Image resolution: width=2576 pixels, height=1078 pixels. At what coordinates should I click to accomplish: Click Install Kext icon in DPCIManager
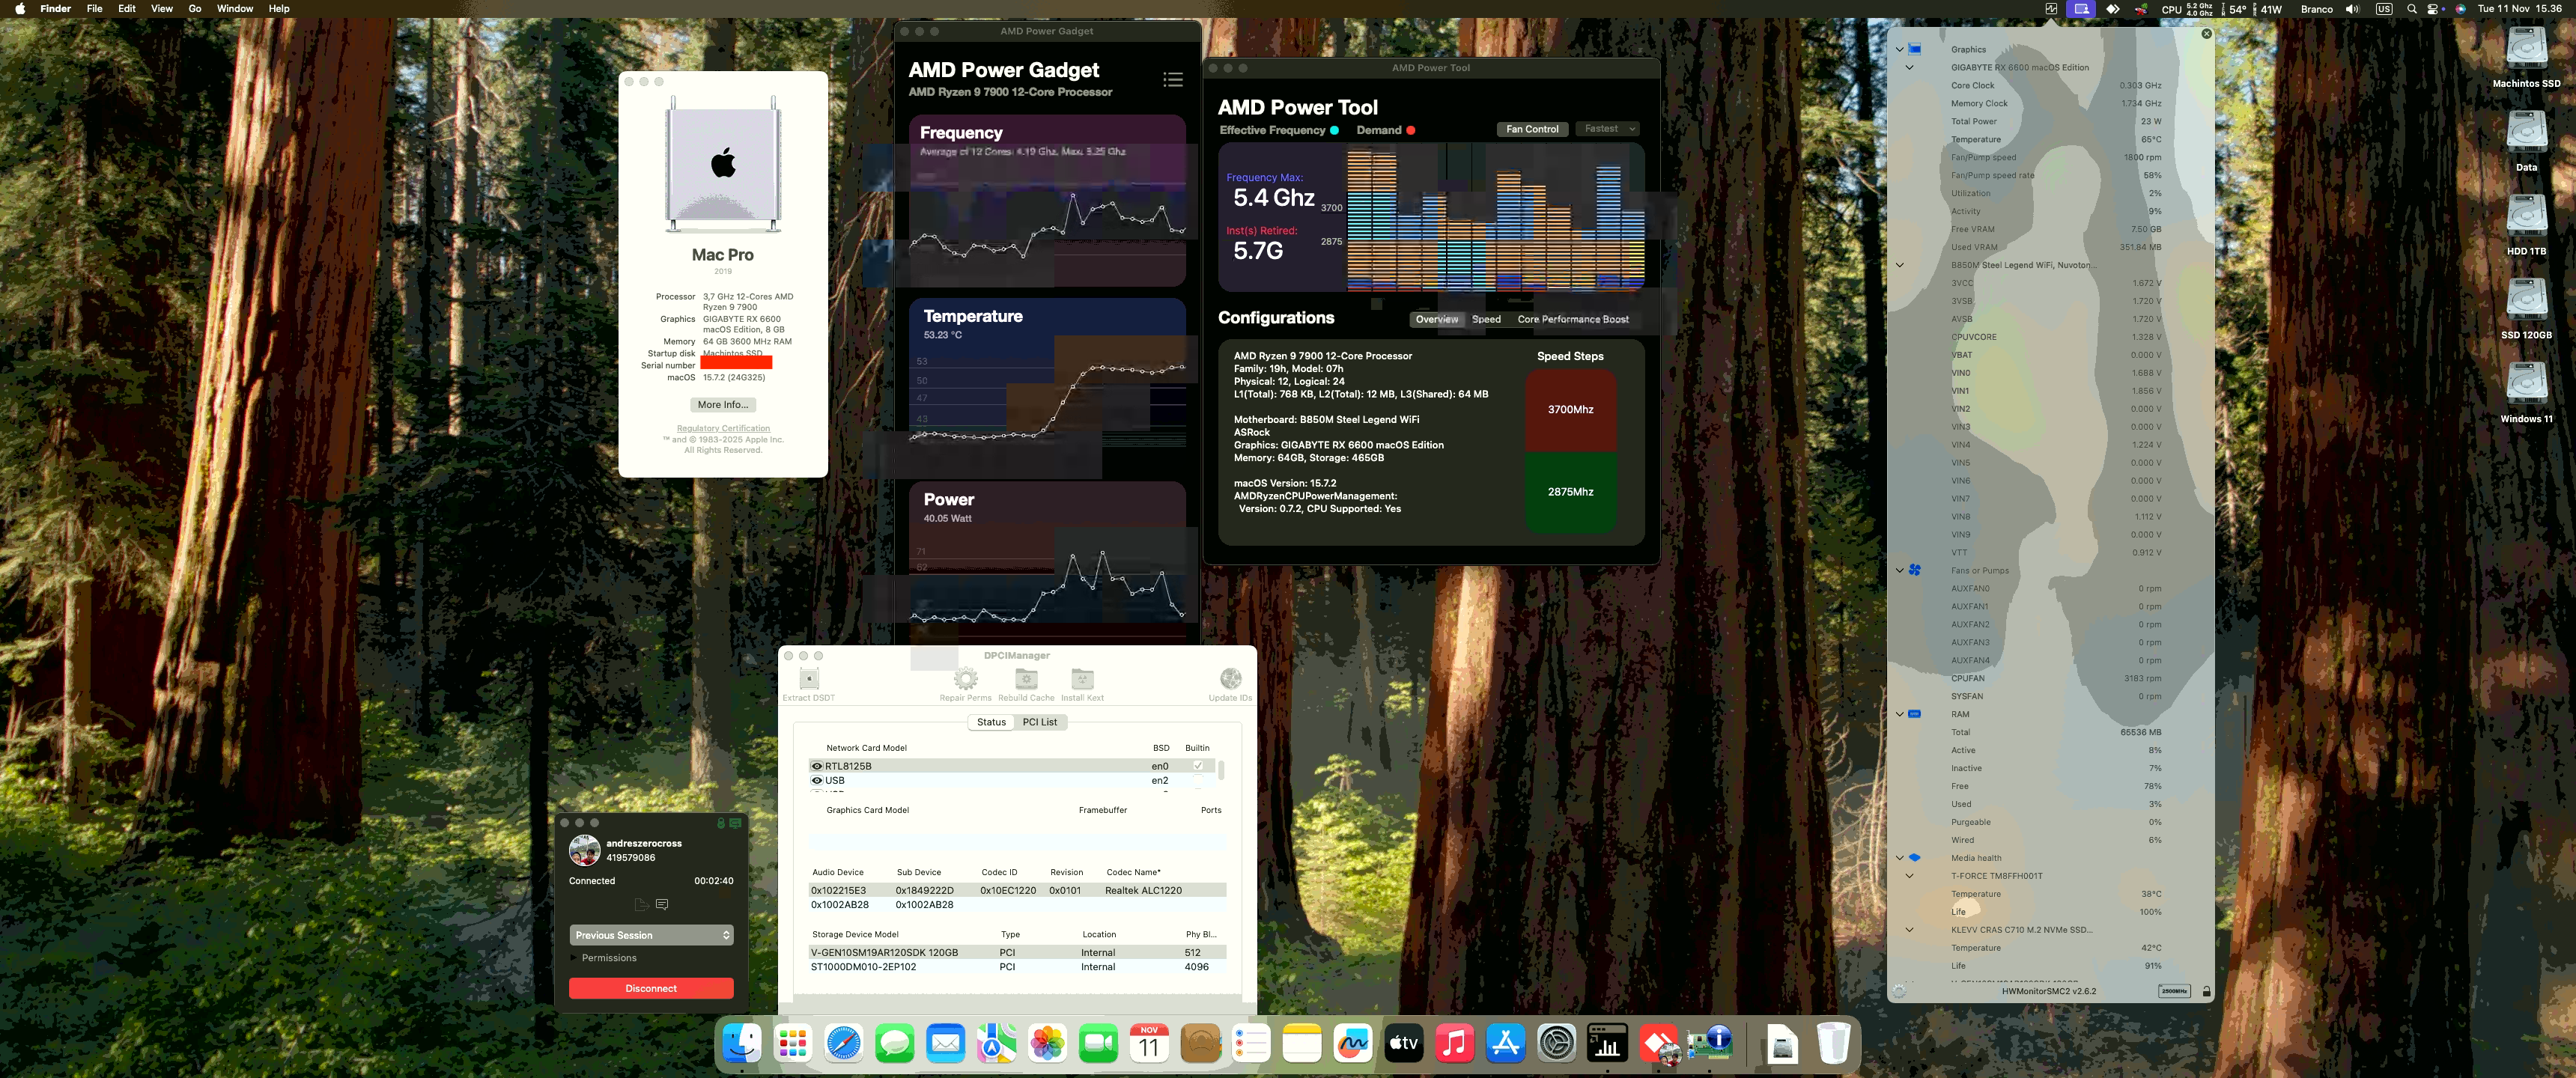point(1082,680)
